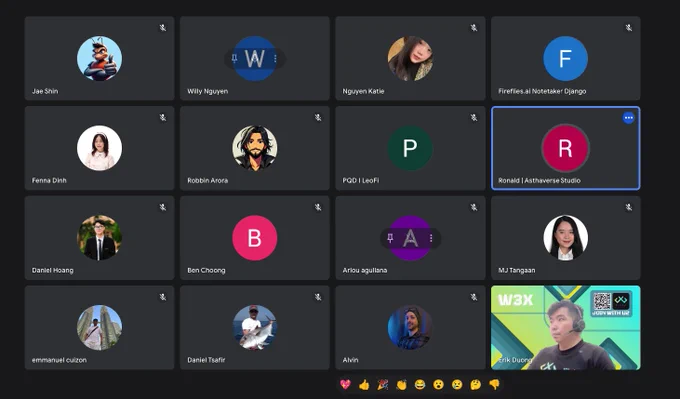Pin Arlou agullana's tile with the pin icon
Image resolution: width=680 pixels, height=399 pixels.
(390, 238)
